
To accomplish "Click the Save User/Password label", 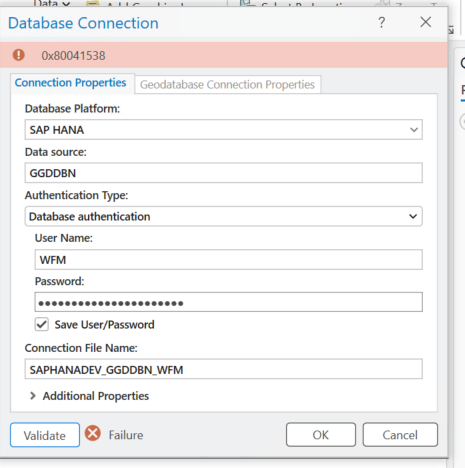I will pyautogui.click(x=104, y=325).
